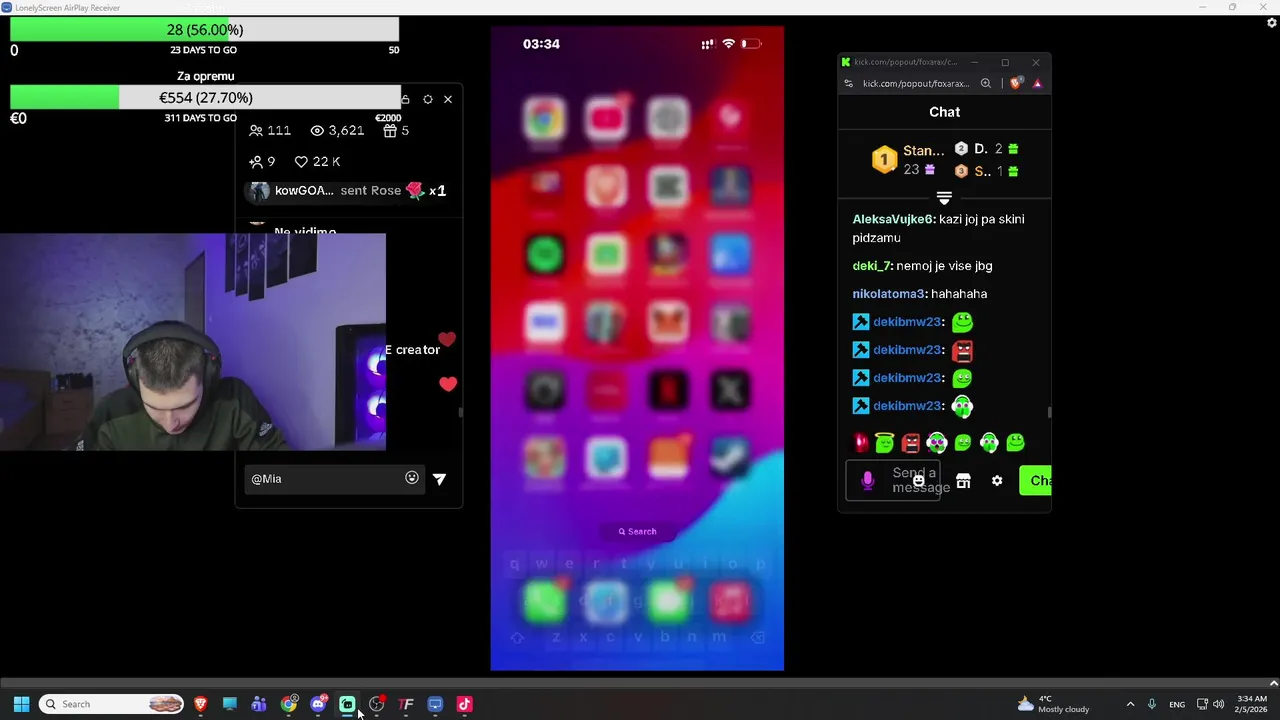Viewport: 1280px width, 720px height.
Task: Show hidden system tray icons
Action: 1130,704
